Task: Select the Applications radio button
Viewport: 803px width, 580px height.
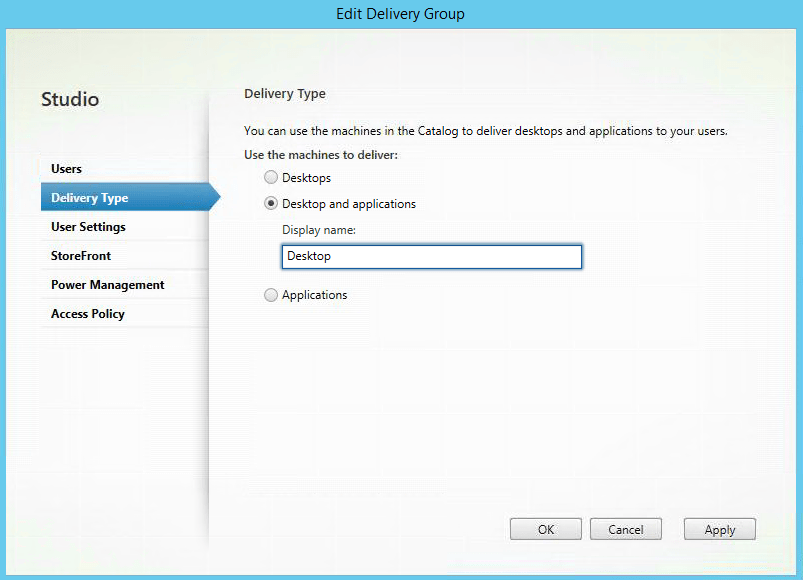Action: [x=271, y=295]
